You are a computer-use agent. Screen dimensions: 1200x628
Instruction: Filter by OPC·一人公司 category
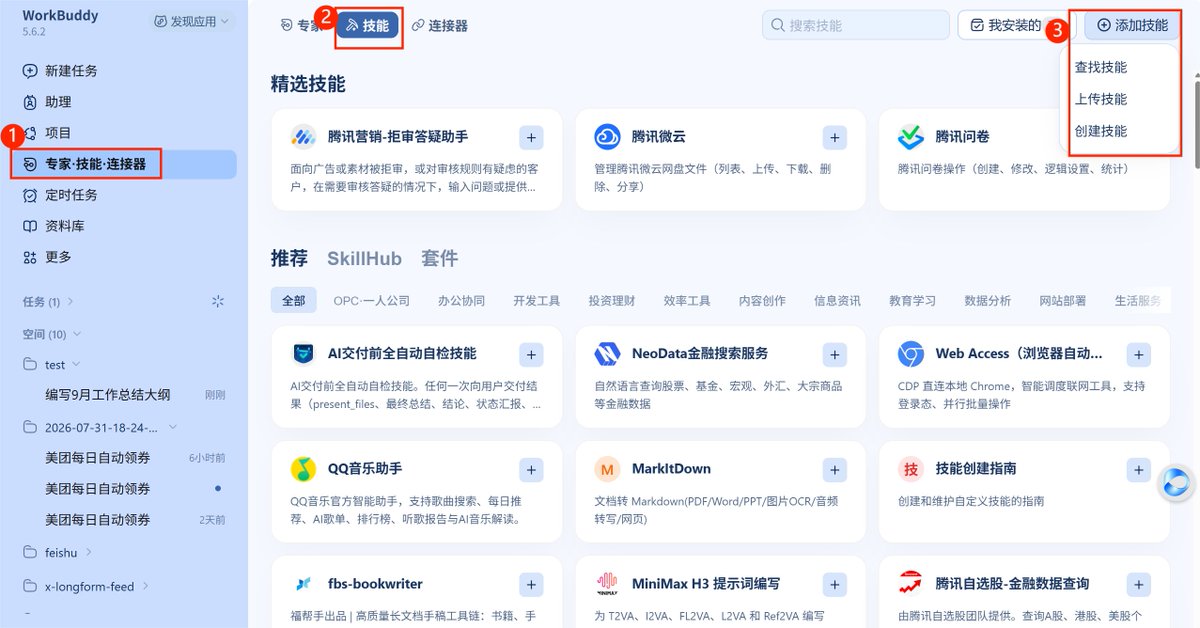coord(372,300)
